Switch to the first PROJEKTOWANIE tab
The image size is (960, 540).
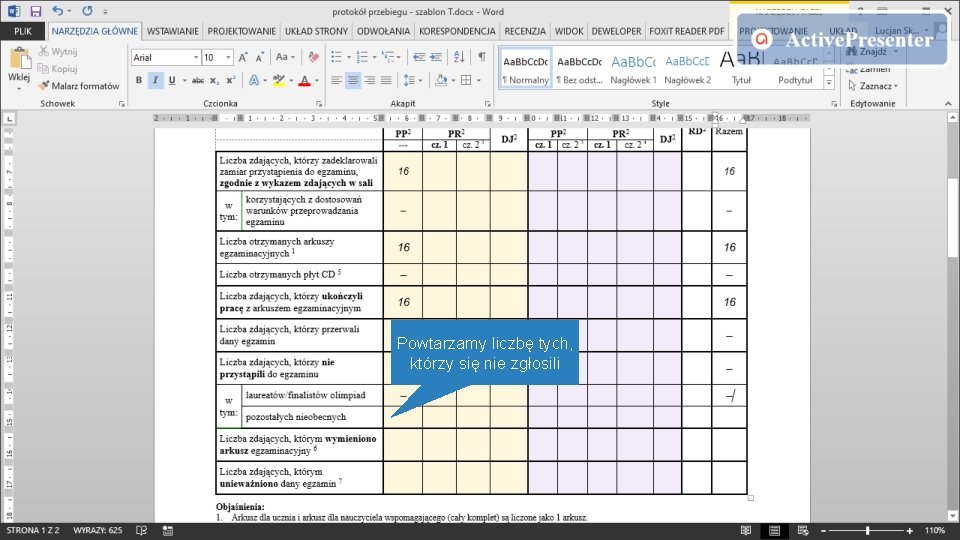pos(241,31)
